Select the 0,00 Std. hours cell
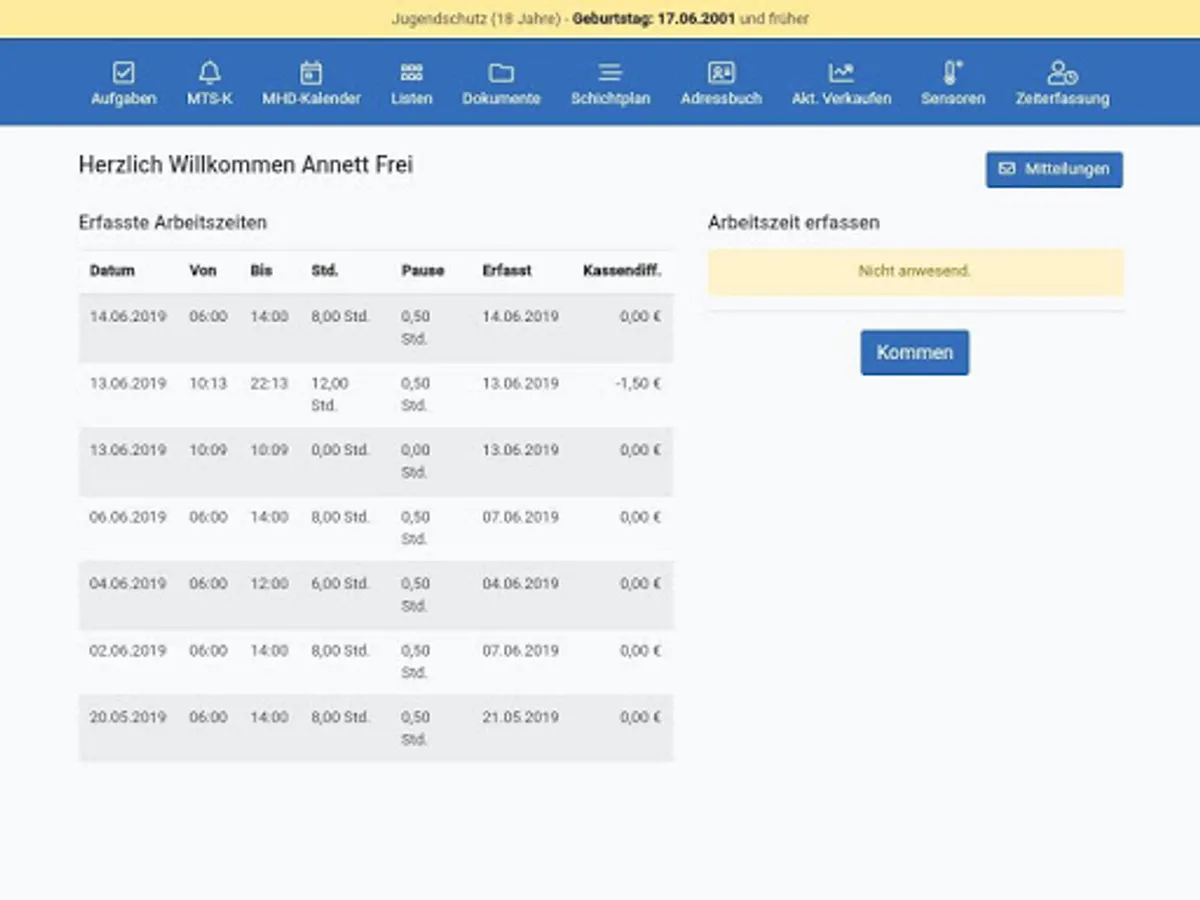 coord(340,451)
